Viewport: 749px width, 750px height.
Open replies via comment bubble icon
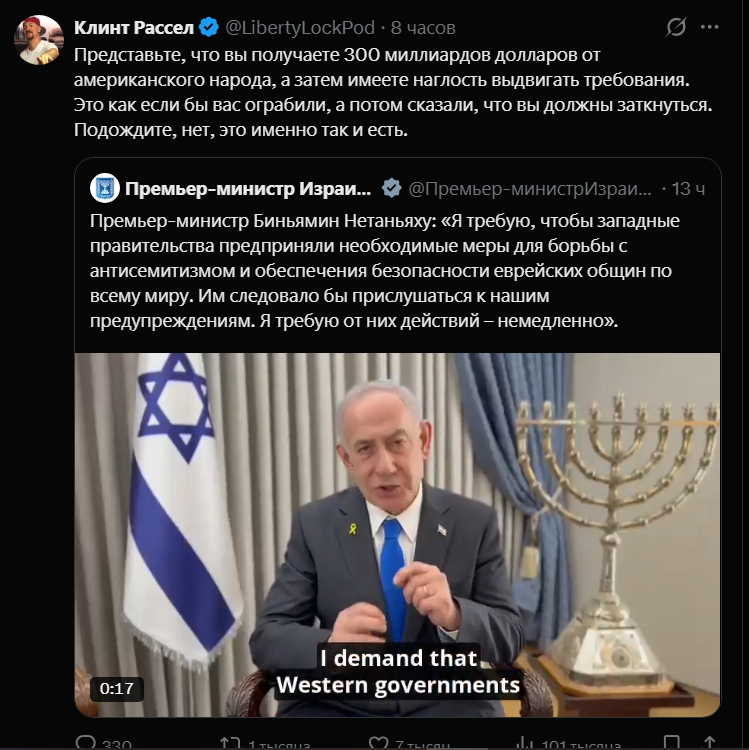[x=86, y=743]
